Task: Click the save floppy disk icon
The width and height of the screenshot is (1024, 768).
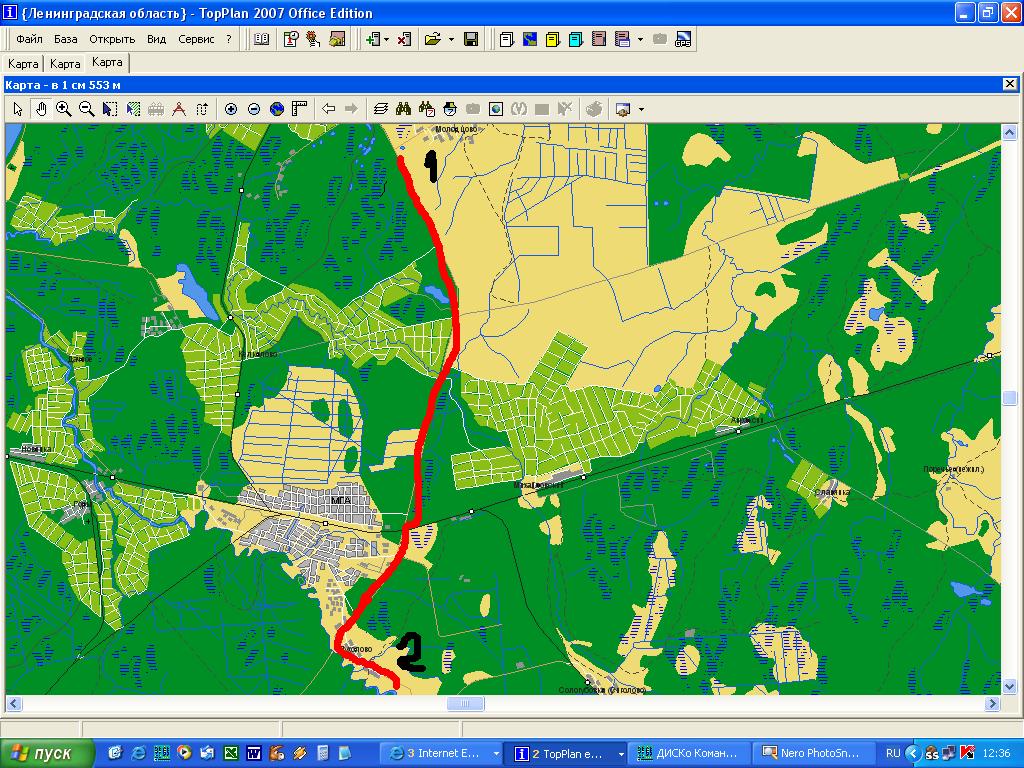Action: [x=471, y=40]
